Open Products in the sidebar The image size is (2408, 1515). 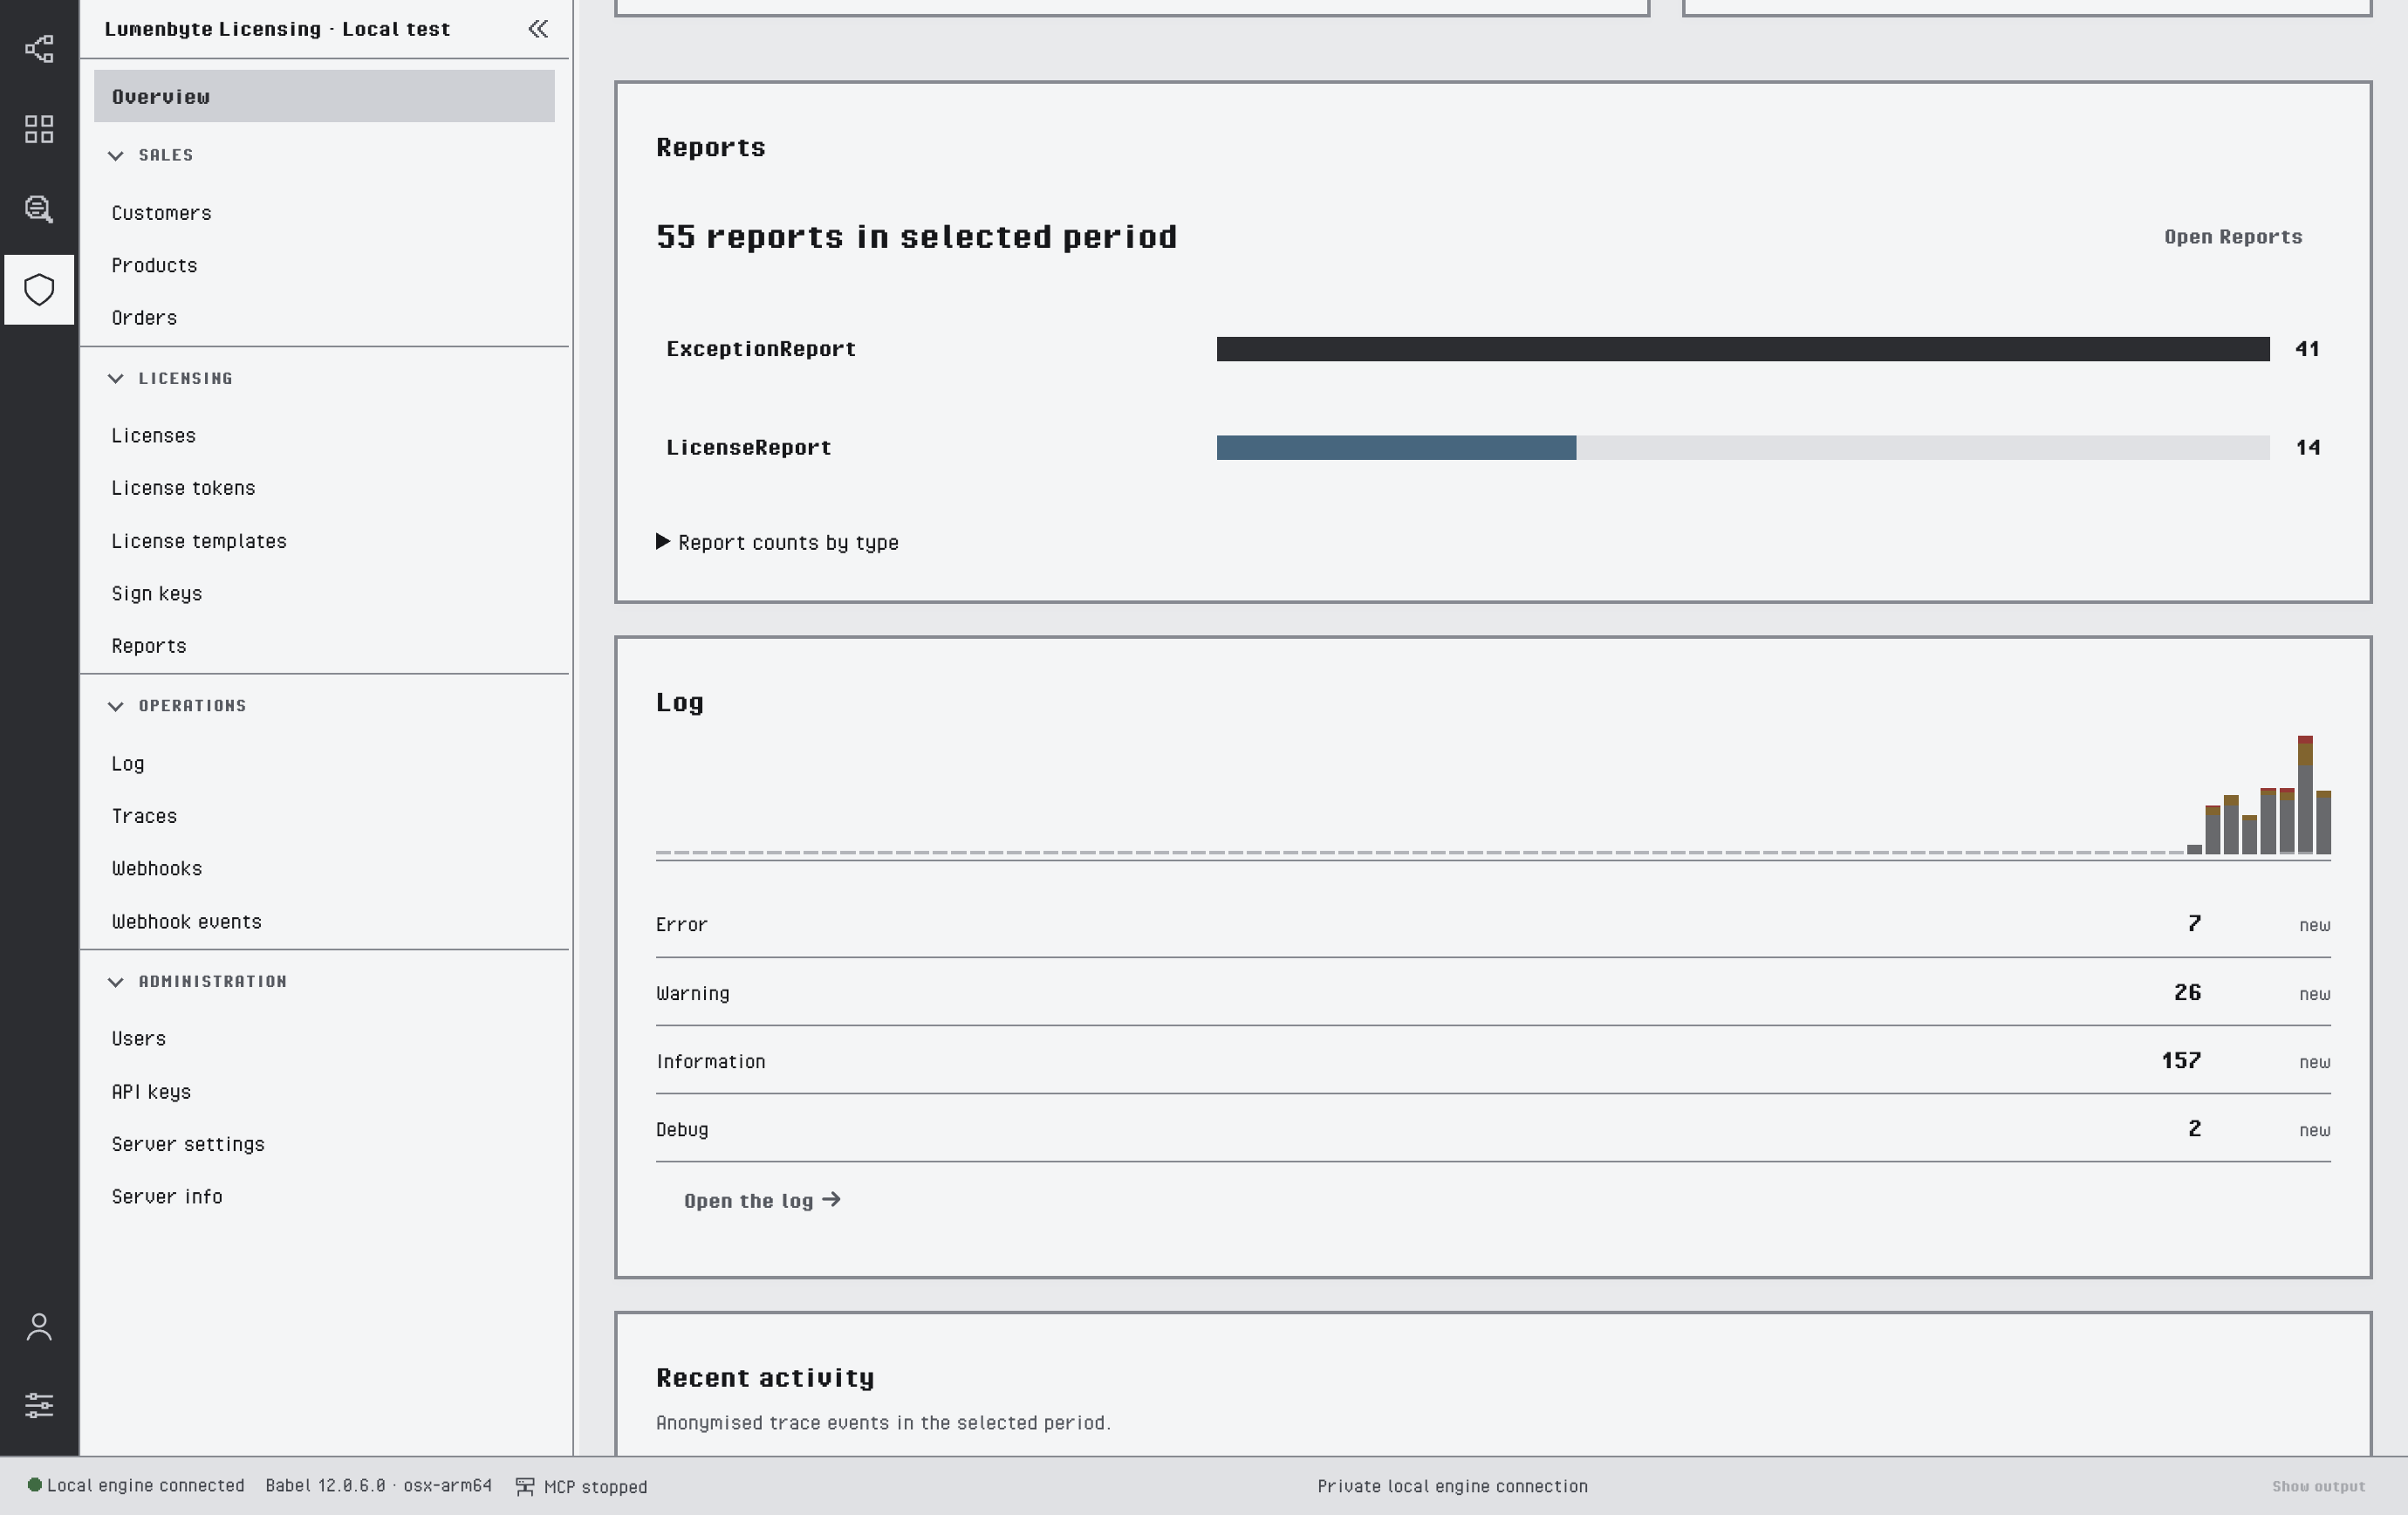[154, 266]
